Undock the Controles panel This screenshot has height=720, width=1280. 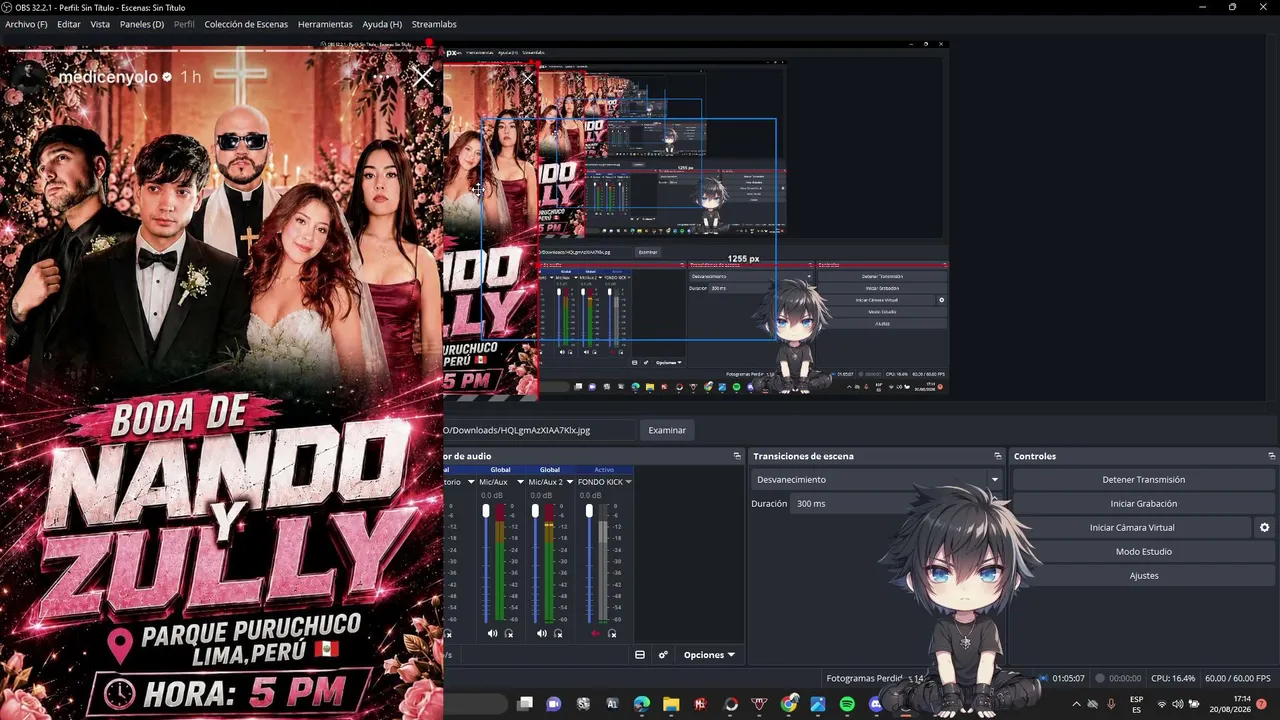pos(1272,456)
